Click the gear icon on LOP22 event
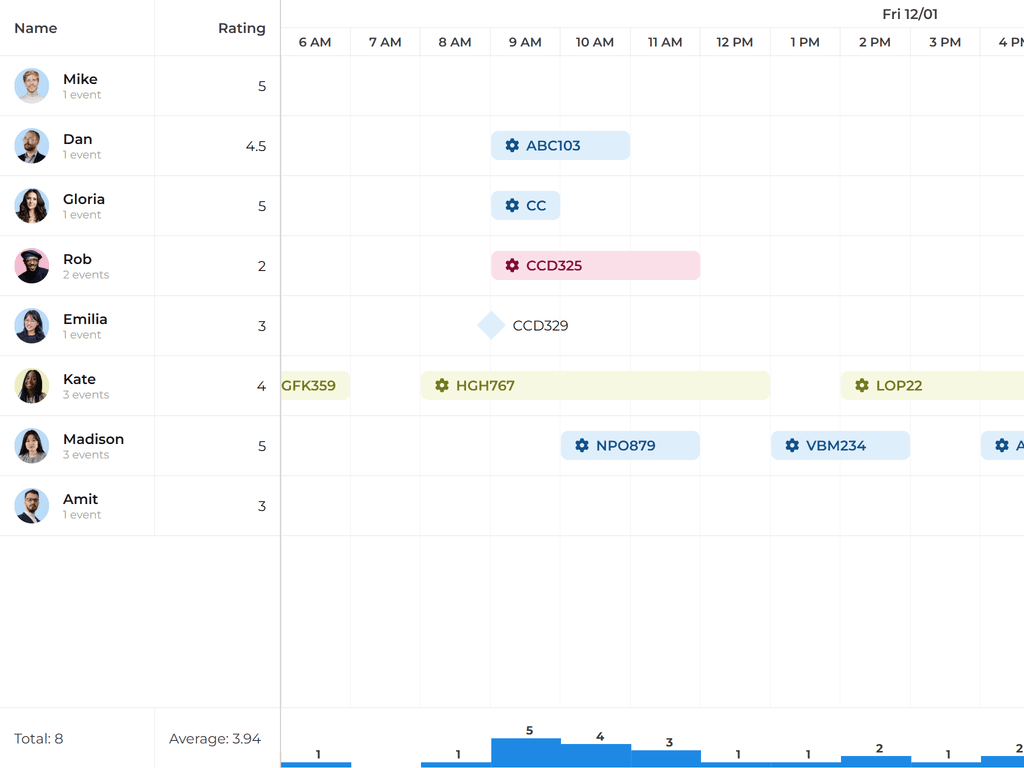 coord(862,386)
